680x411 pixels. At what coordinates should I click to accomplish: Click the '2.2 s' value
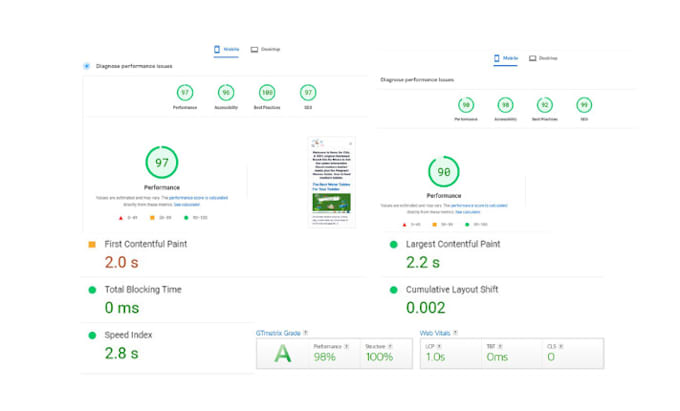tap(423, 262)
